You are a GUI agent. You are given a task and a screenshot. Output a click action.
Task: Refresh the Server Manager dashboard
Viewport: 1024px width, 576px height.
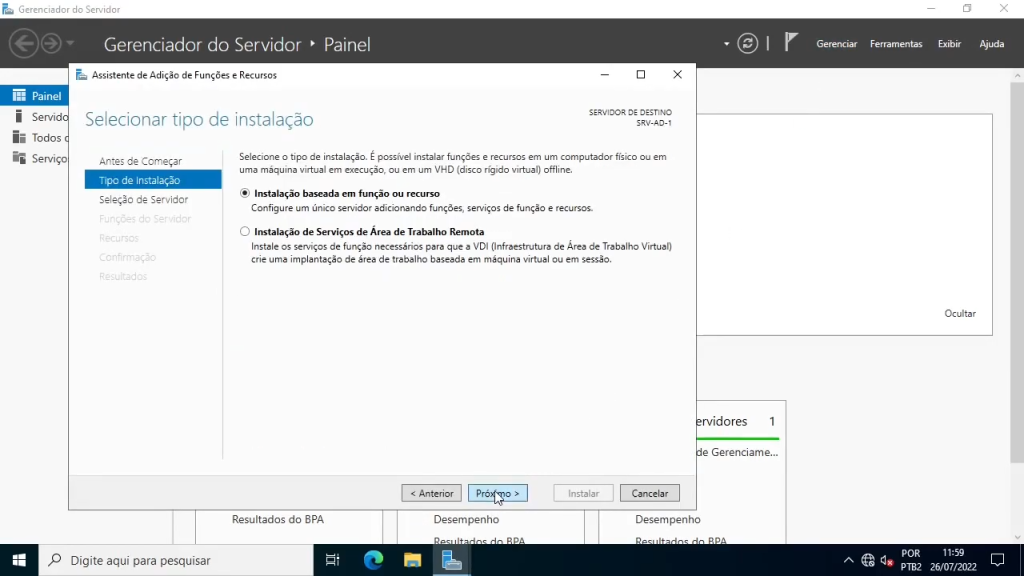pos(748,44)
